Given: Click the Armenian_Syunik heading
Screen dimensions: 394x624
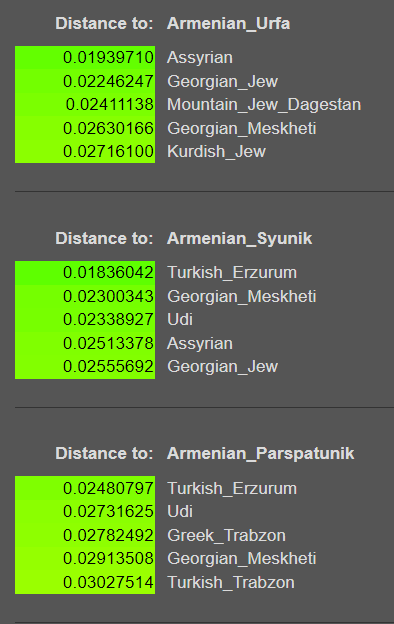Looking at the screenshot, I should tap(240, 238).
